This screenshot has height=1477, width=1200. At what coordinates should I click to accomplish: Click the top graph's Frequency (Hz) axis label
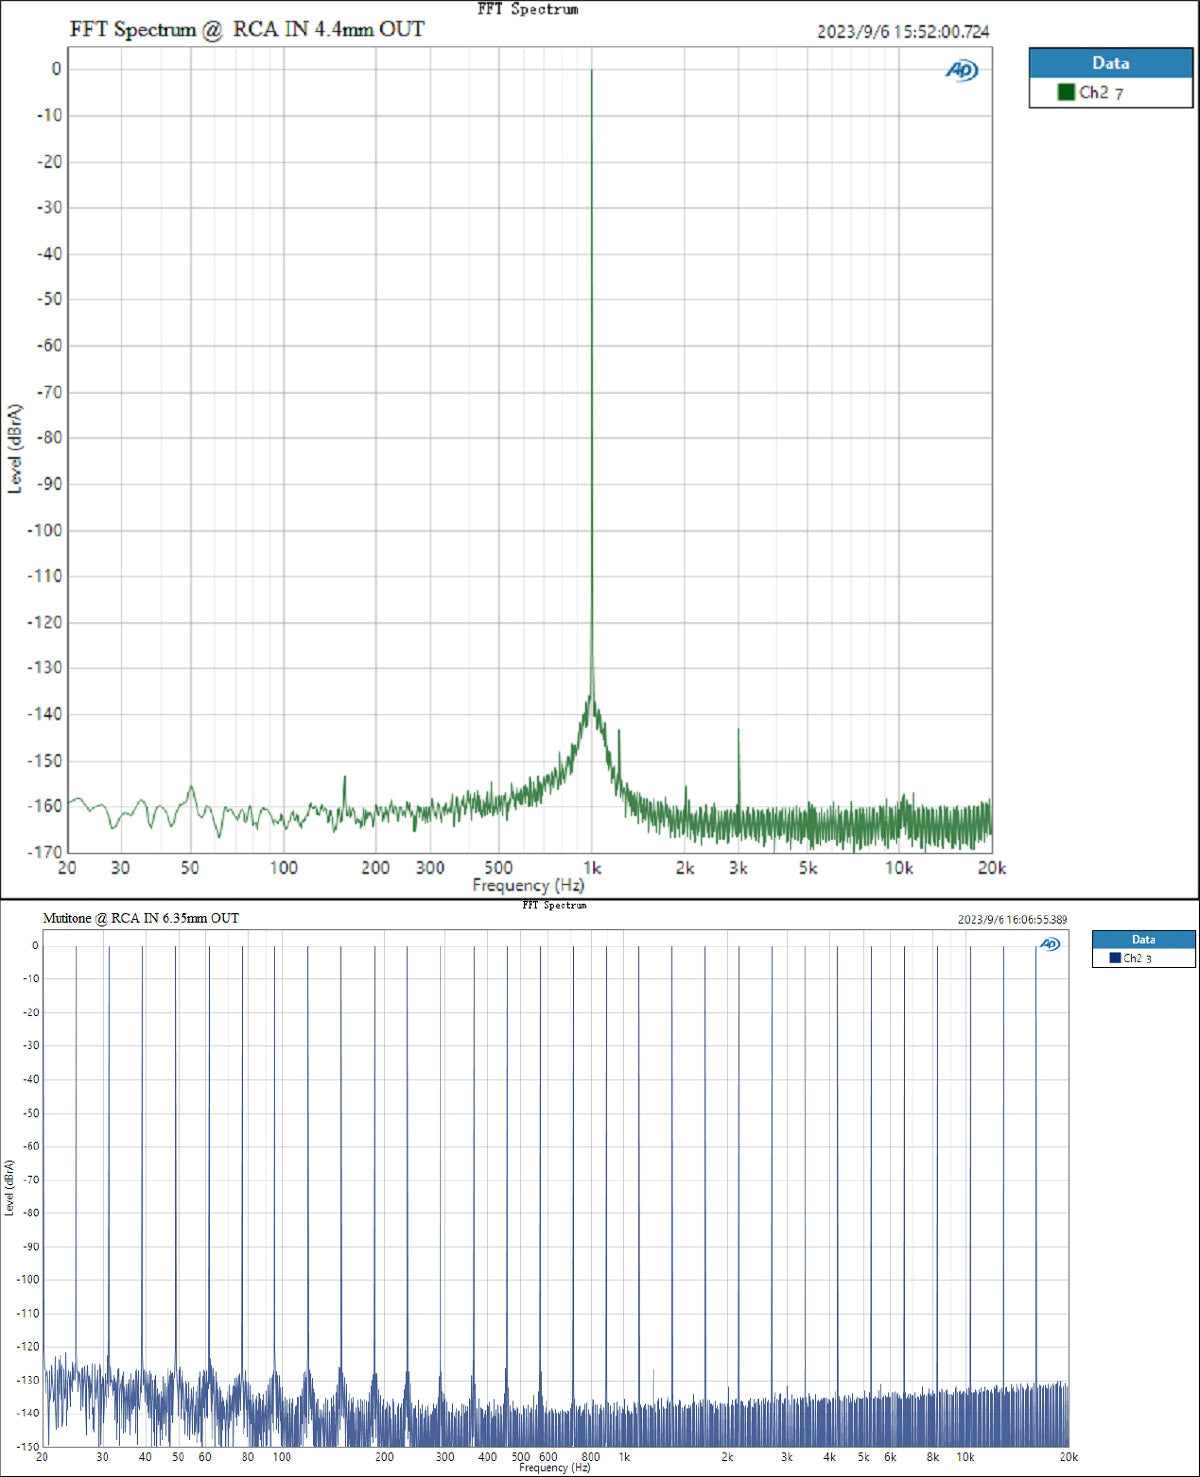[x=528, y=885]
